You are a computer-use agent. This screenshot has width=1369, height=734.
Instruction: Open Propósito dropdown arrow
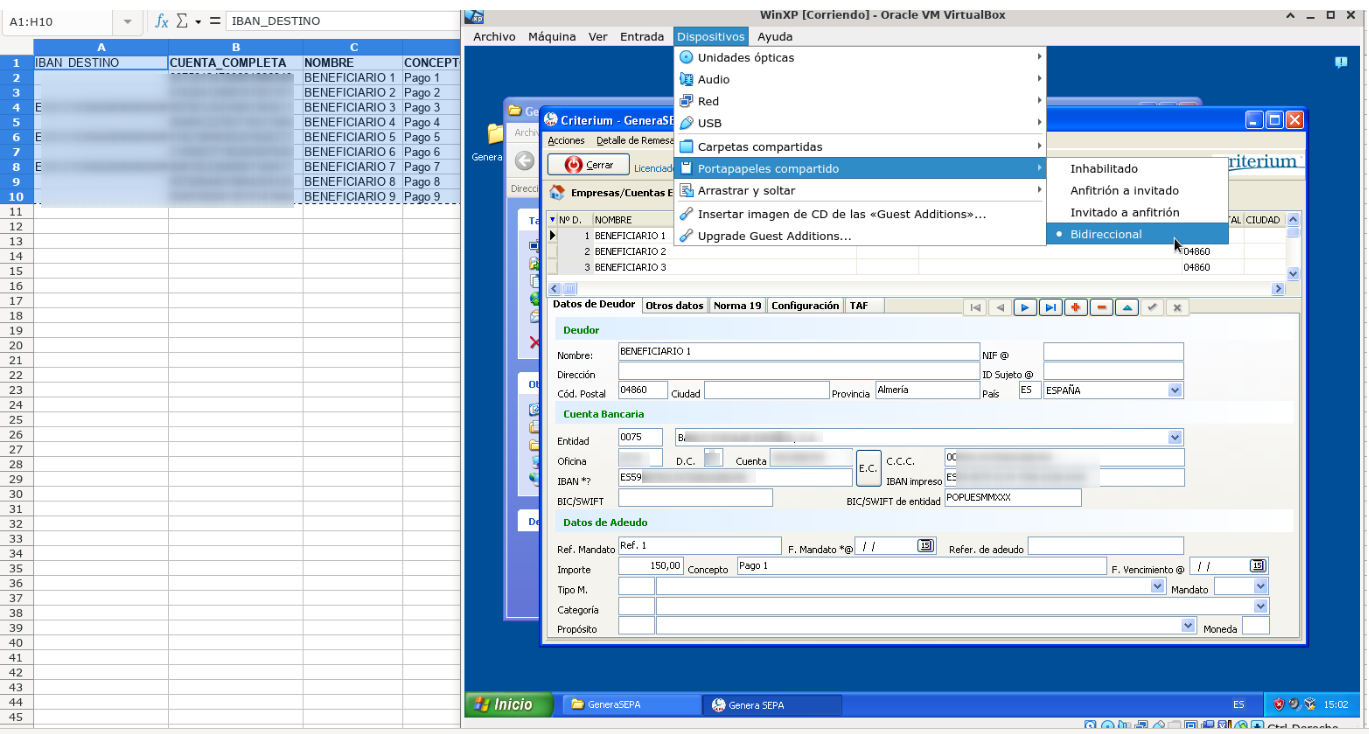pos(1188,626)
